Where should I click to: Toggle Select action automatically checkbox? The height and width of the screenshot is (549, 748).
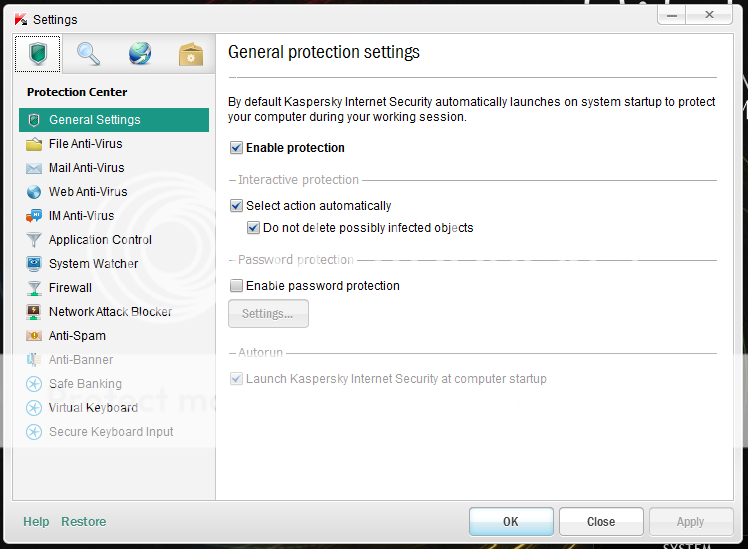tap(236, 206)
